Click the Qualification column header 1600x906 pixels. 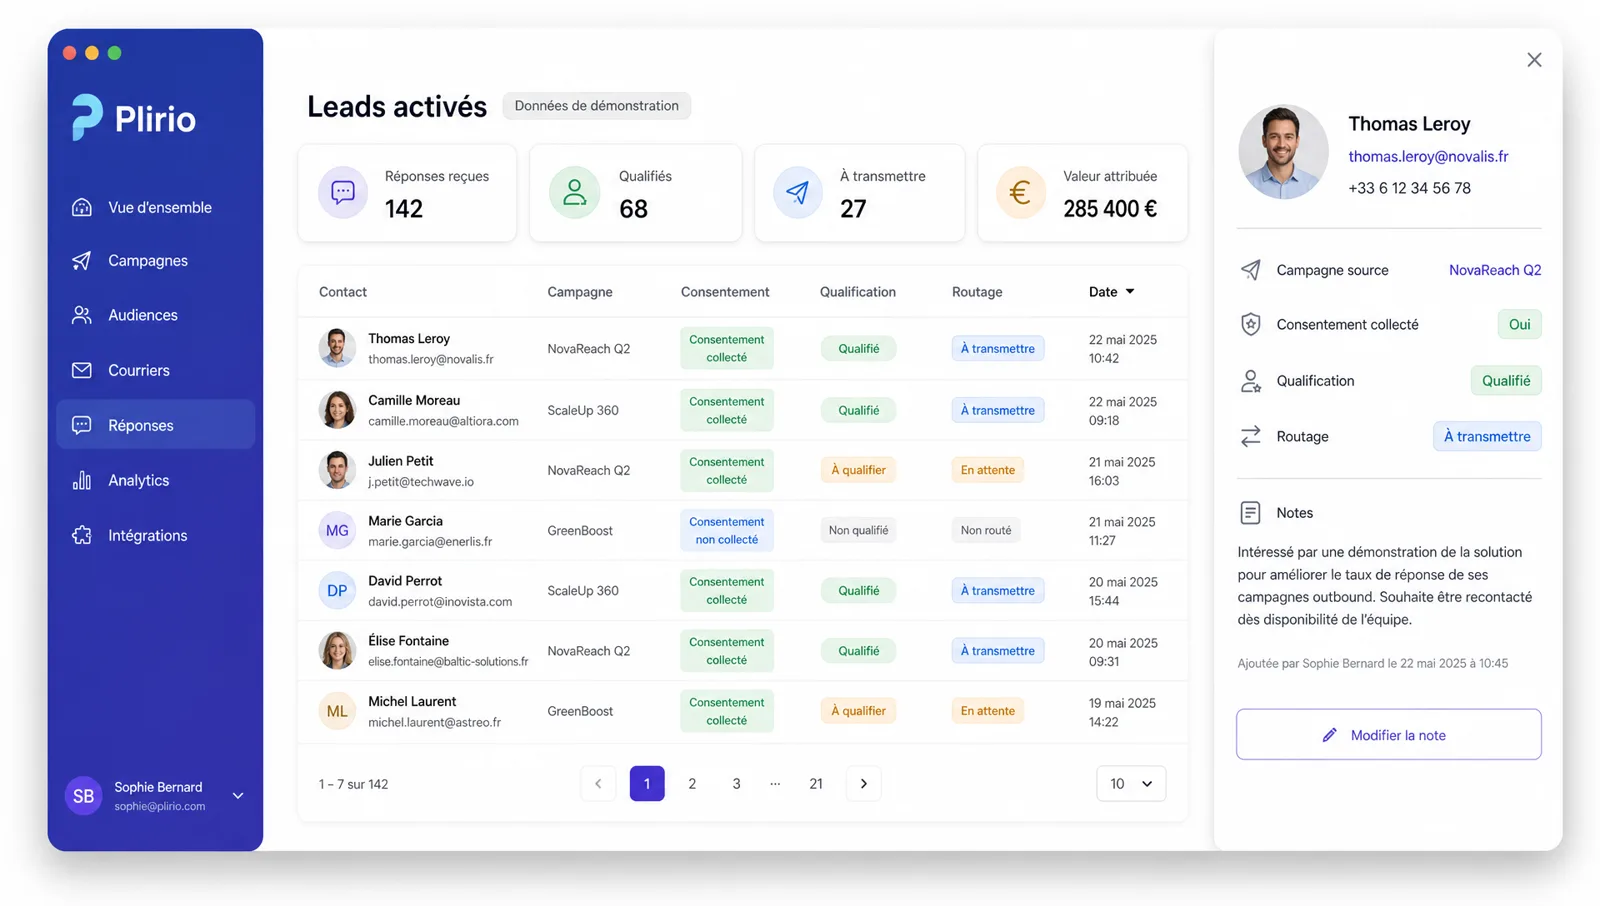click(858, 292)
